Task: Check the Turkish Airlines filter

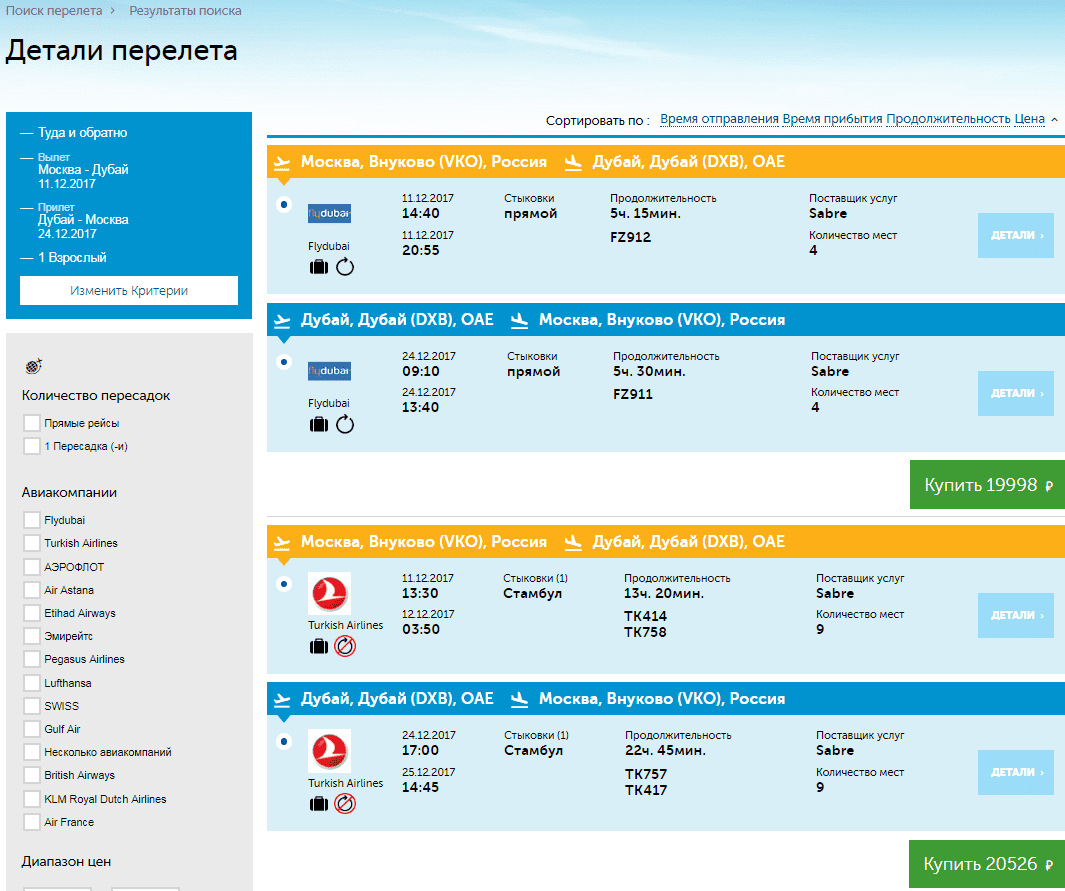Action: pos(31,543)
